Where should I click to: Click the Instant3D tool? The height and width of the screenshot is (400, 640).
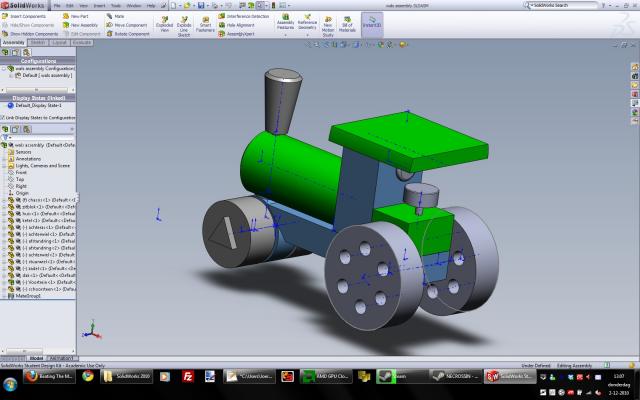tap(370, 22)
